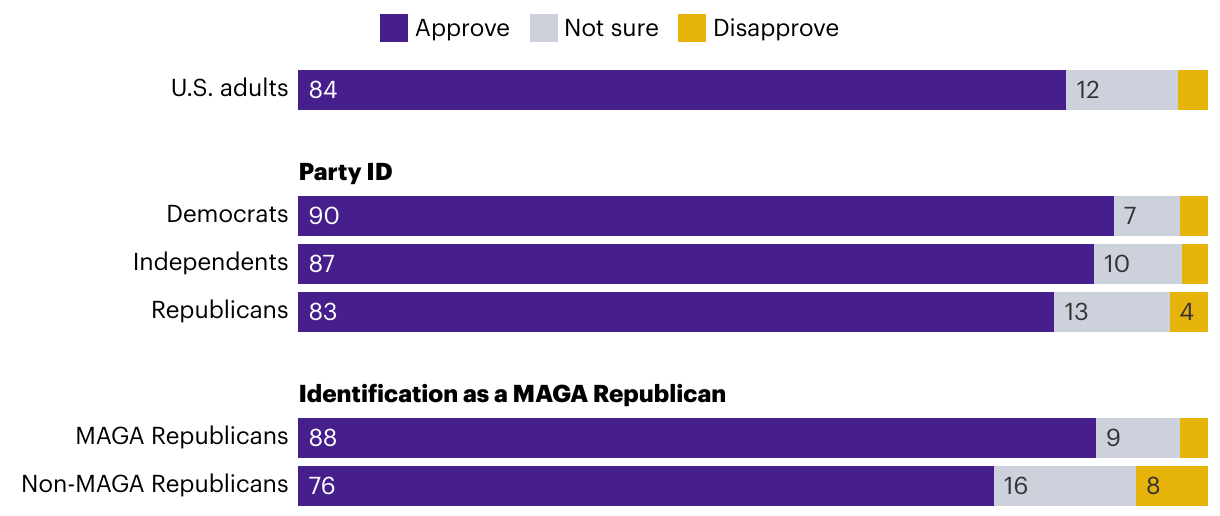Click the Non-MAGA Republicans row label
The height and width of the screenshot is (516, 1220).
(x=155, y=484)
